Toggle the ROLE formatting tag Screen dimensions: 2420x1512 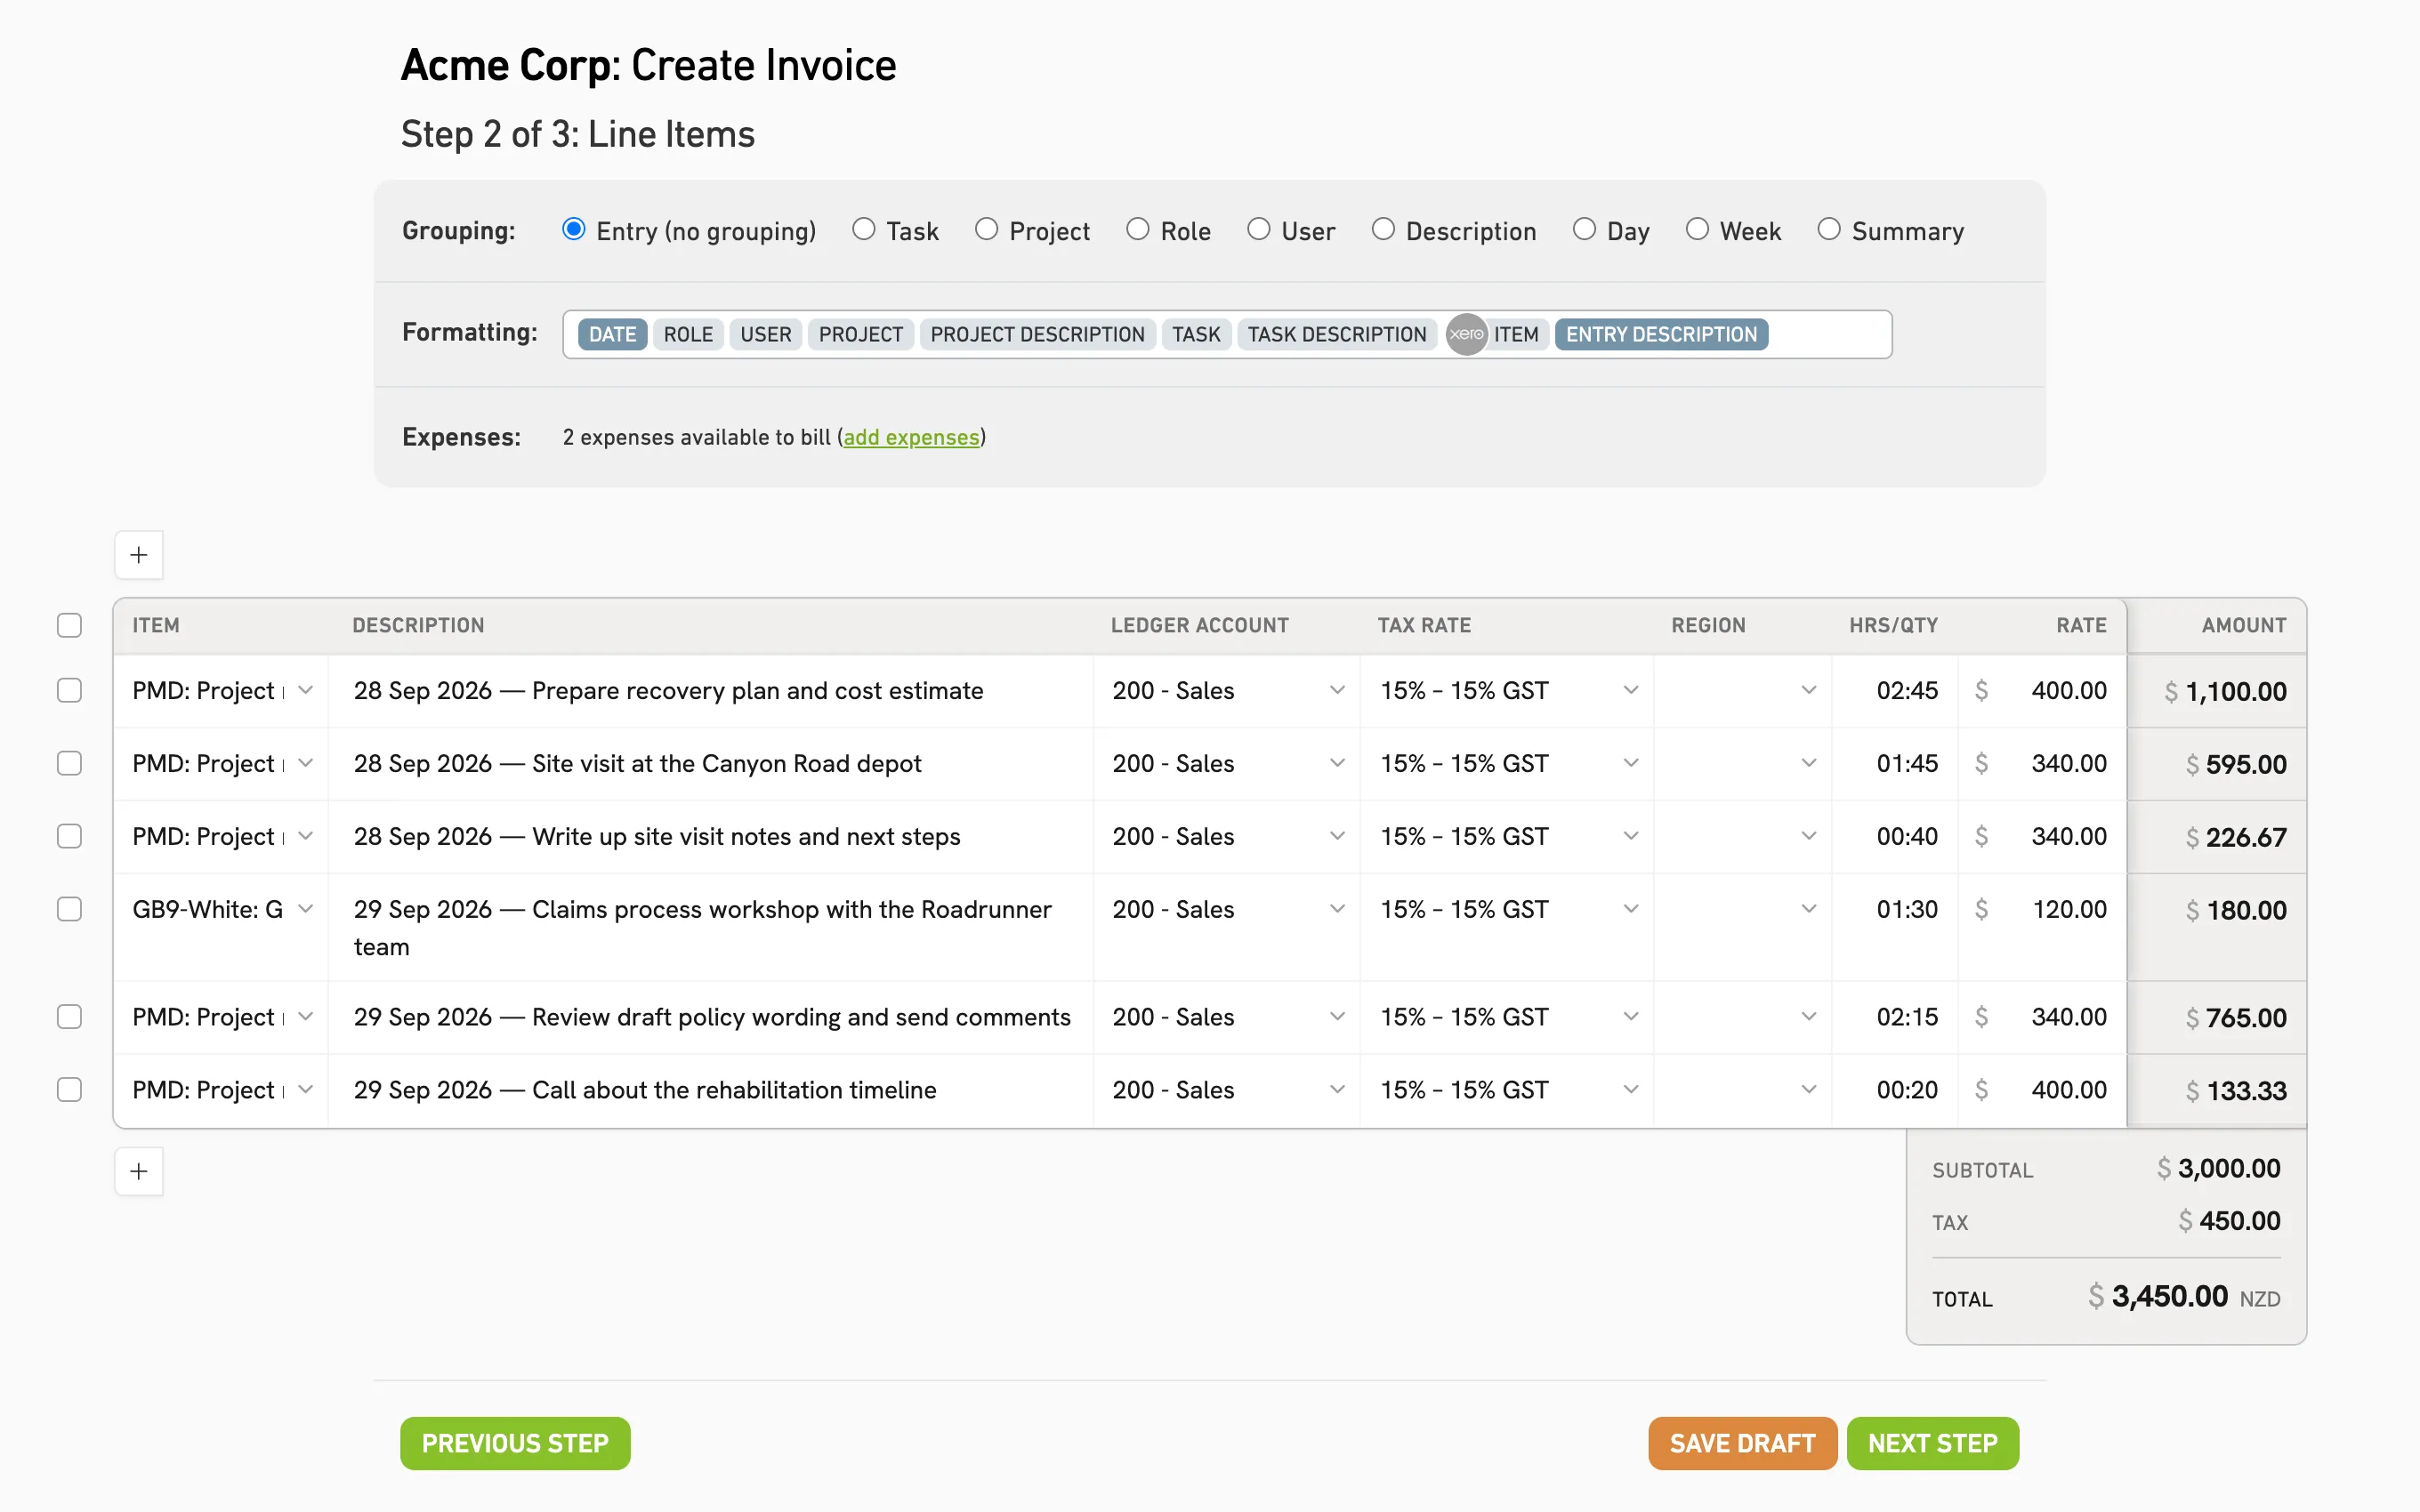tap(688, 334)
